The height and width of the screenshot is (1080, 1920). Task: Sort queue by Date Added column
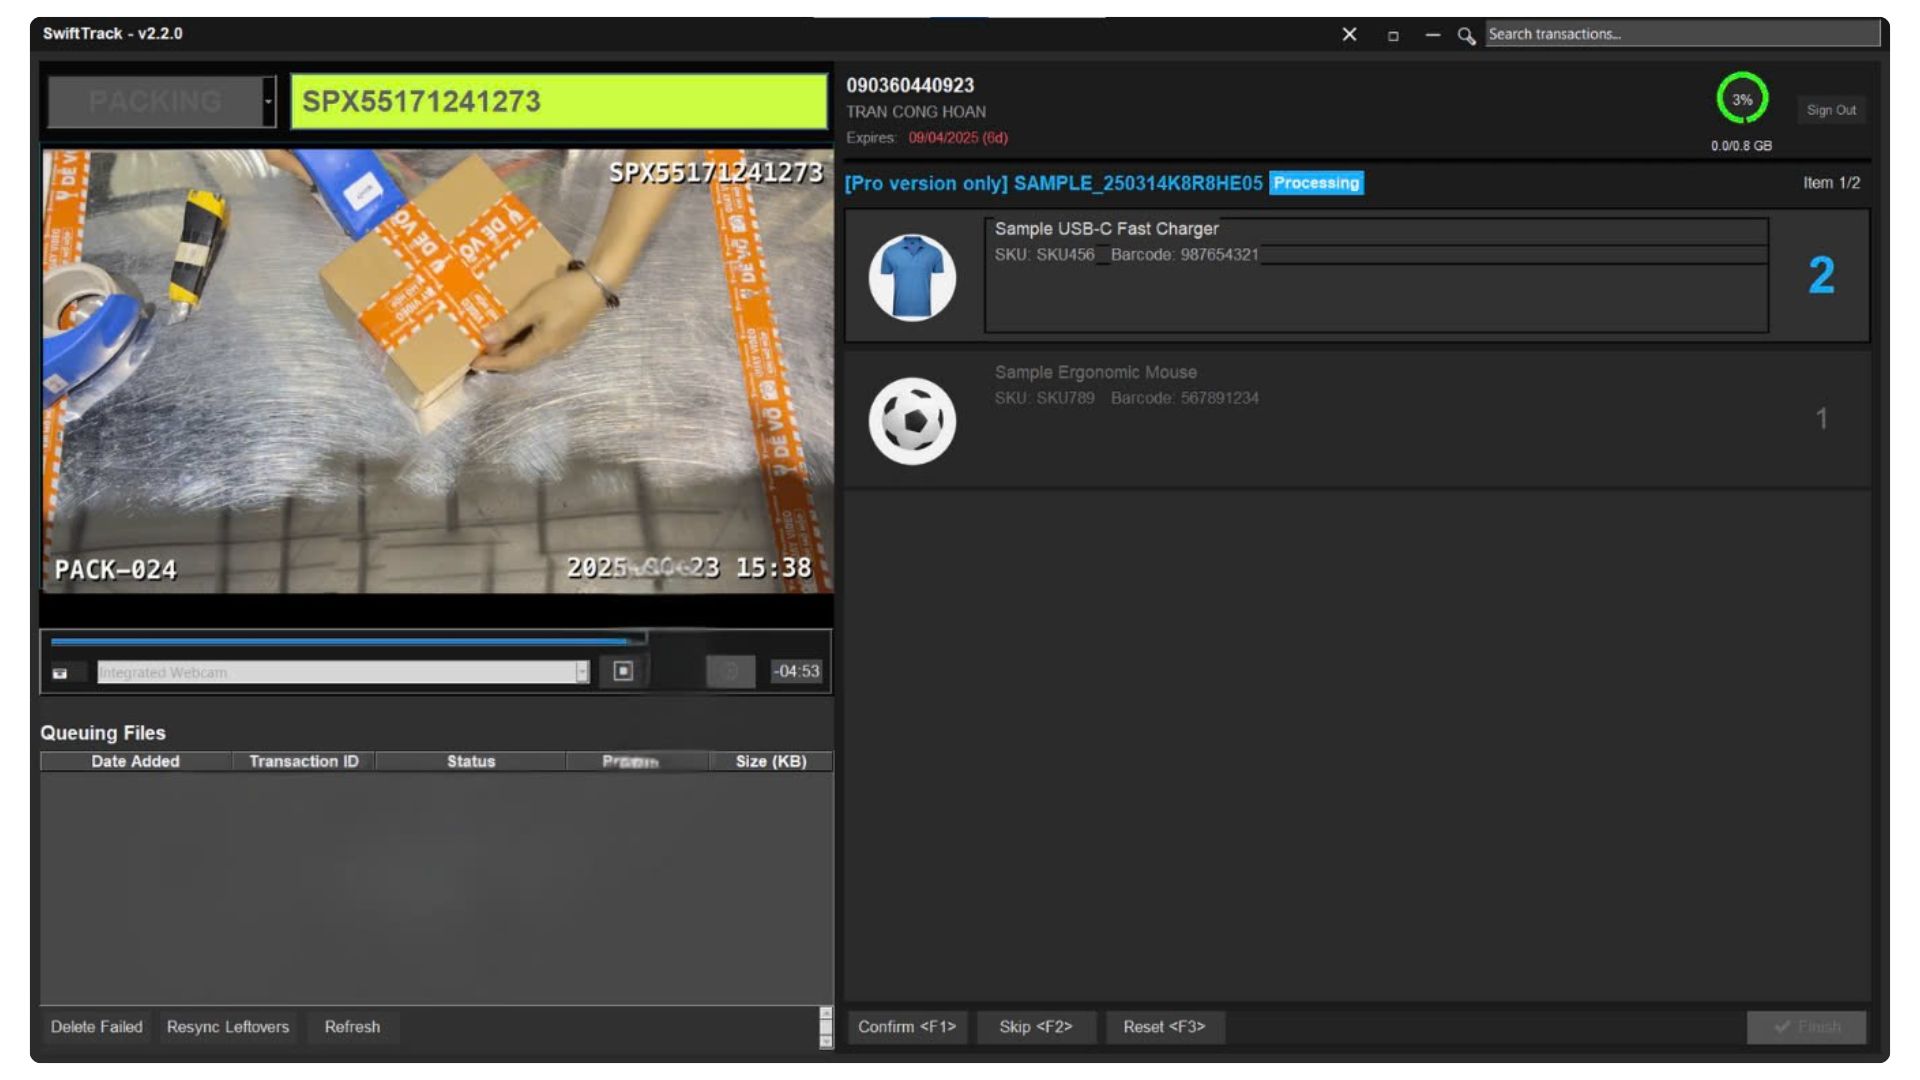pyautogui.click(x=135, y=761)
